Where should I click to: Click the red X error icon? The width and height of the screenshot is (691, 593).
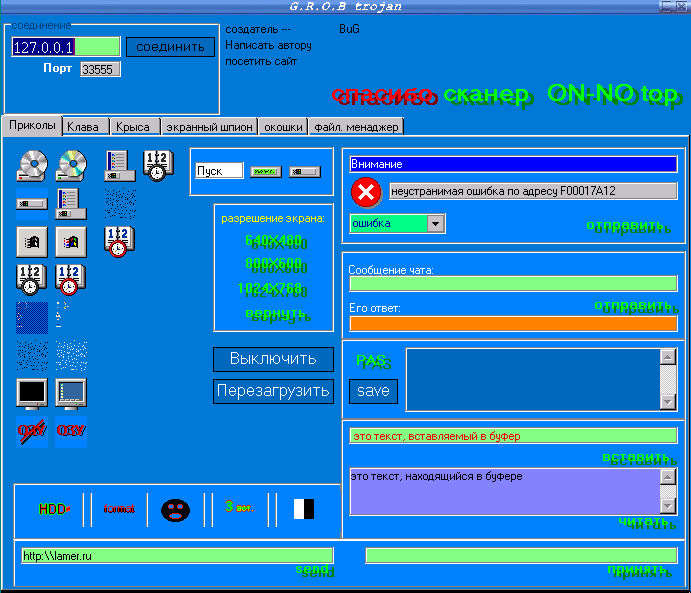point(367,192)
